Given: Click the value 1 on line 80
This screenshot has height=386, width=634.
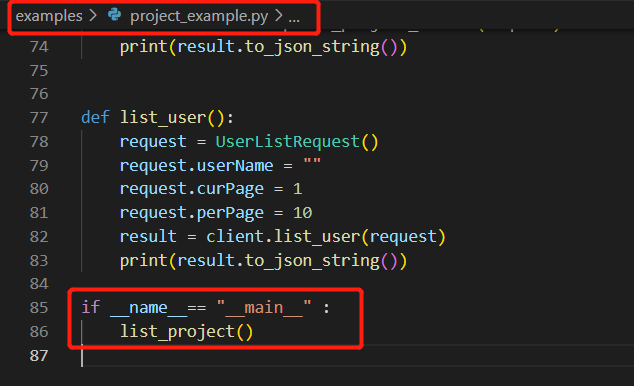Looking at the screenshot, I should [298, 189].
